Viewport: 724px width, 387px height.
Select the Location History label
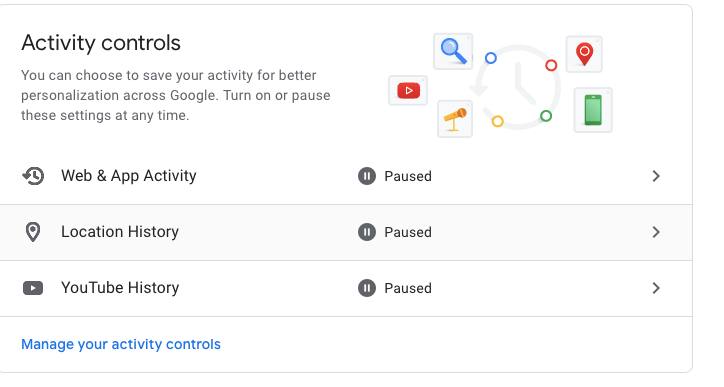click(120, 232)
